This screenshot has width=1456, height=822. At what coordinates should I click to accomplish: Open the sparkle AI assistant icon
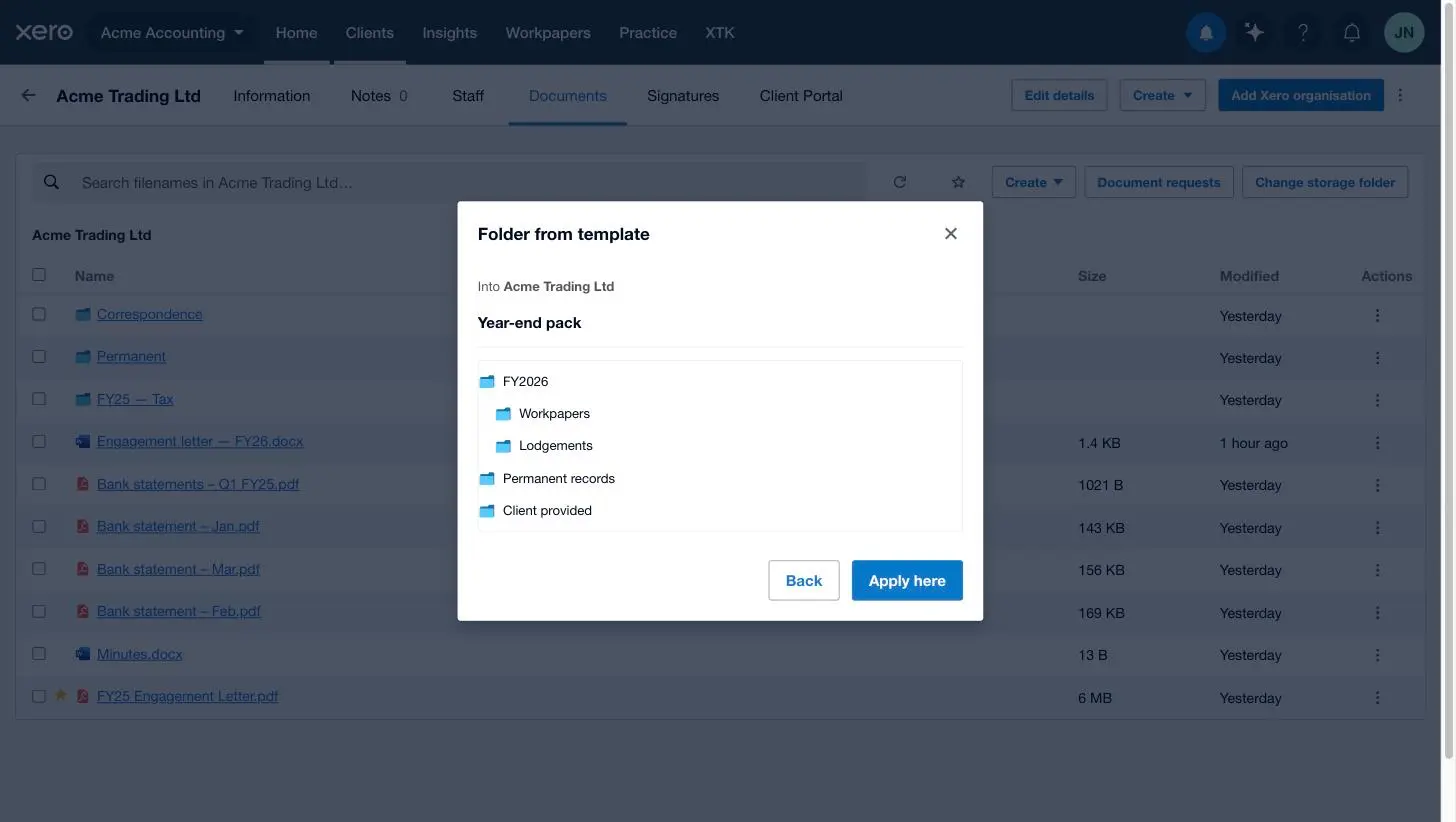[1254, 32]
